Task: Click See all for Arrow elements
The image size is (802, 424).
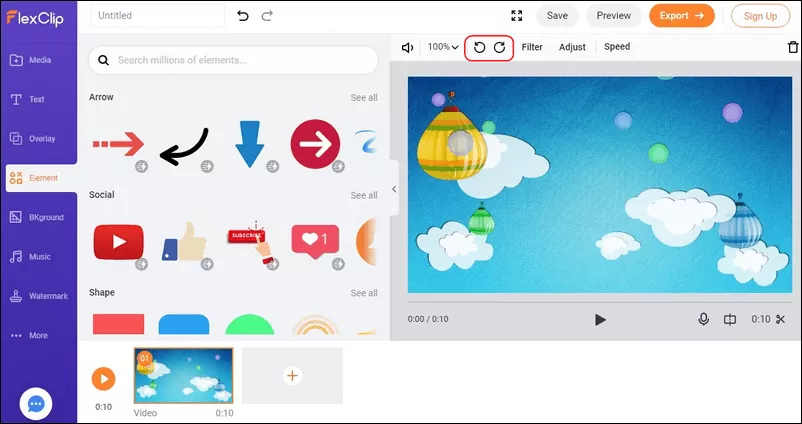Action: click(x=364, y=97)
